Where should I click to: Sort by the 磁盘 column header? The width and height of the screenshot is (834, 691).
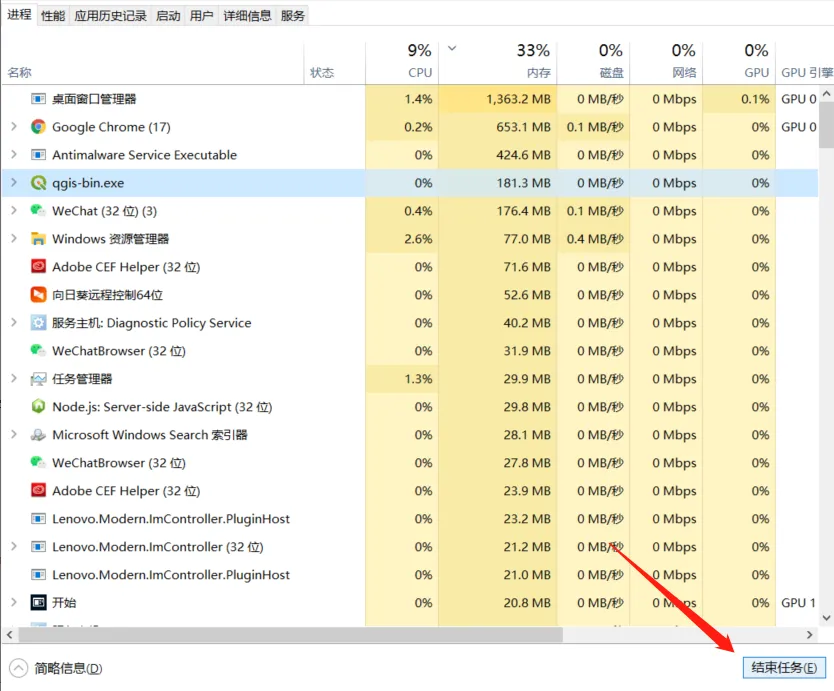pos(594,63)
